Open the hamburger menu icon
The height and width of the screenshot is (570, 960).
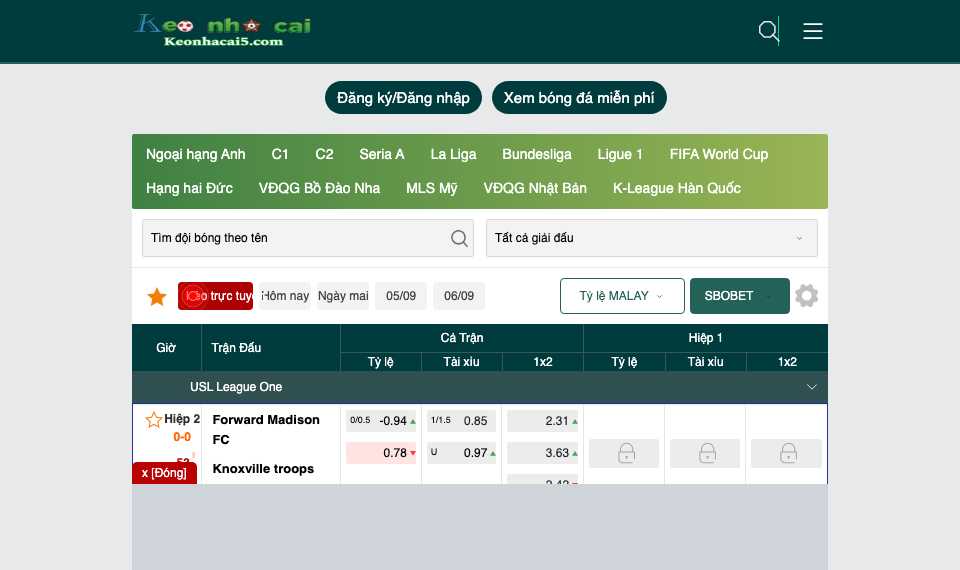[812, 31]
